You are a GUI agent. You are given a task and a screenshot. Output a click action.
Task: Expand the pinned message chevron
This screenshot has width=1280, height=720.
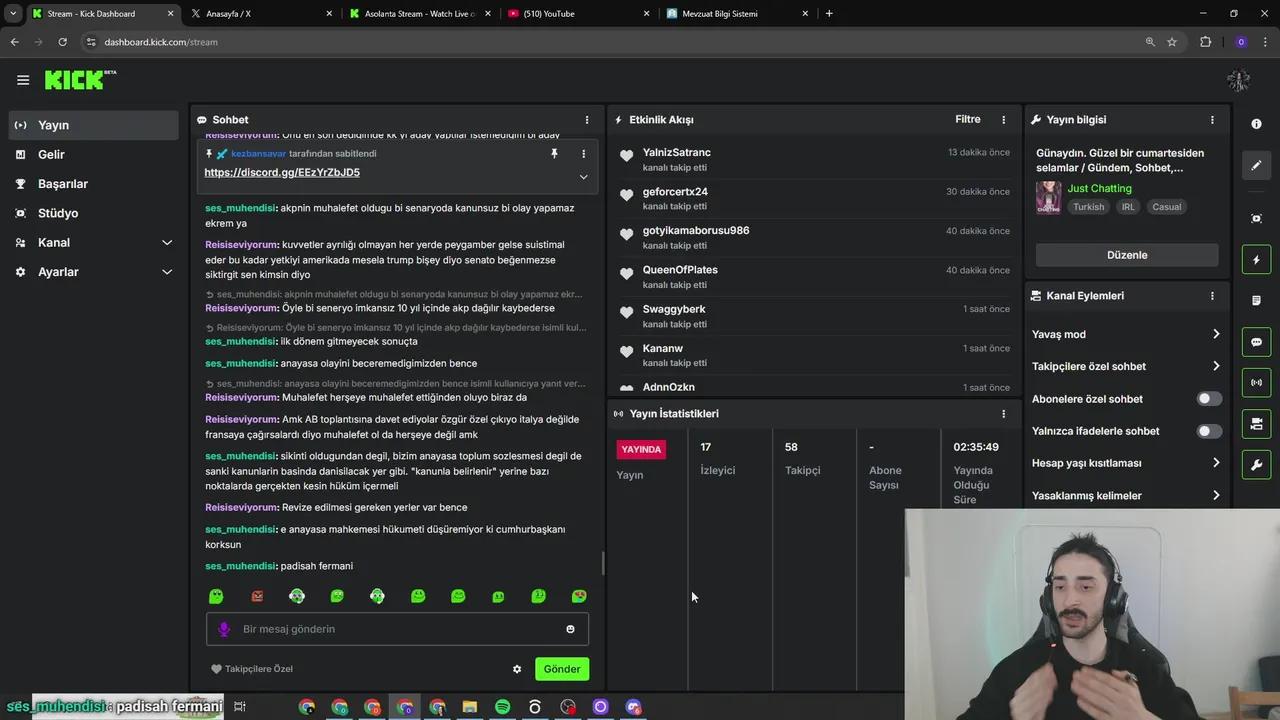tap(584, 177)
